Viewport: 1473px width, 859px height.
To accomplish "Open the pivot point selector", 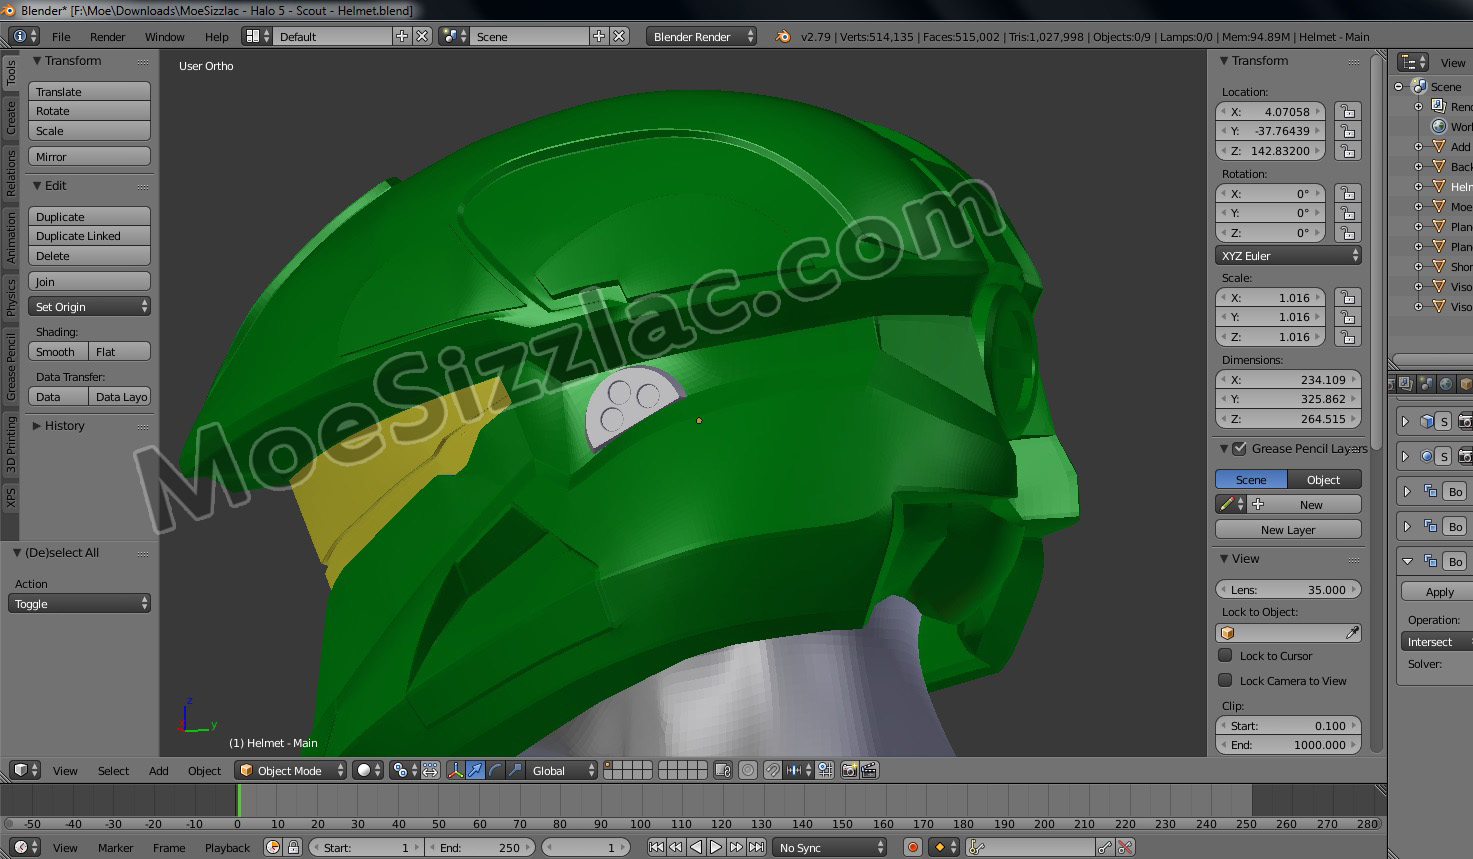I will click(404, 770).
